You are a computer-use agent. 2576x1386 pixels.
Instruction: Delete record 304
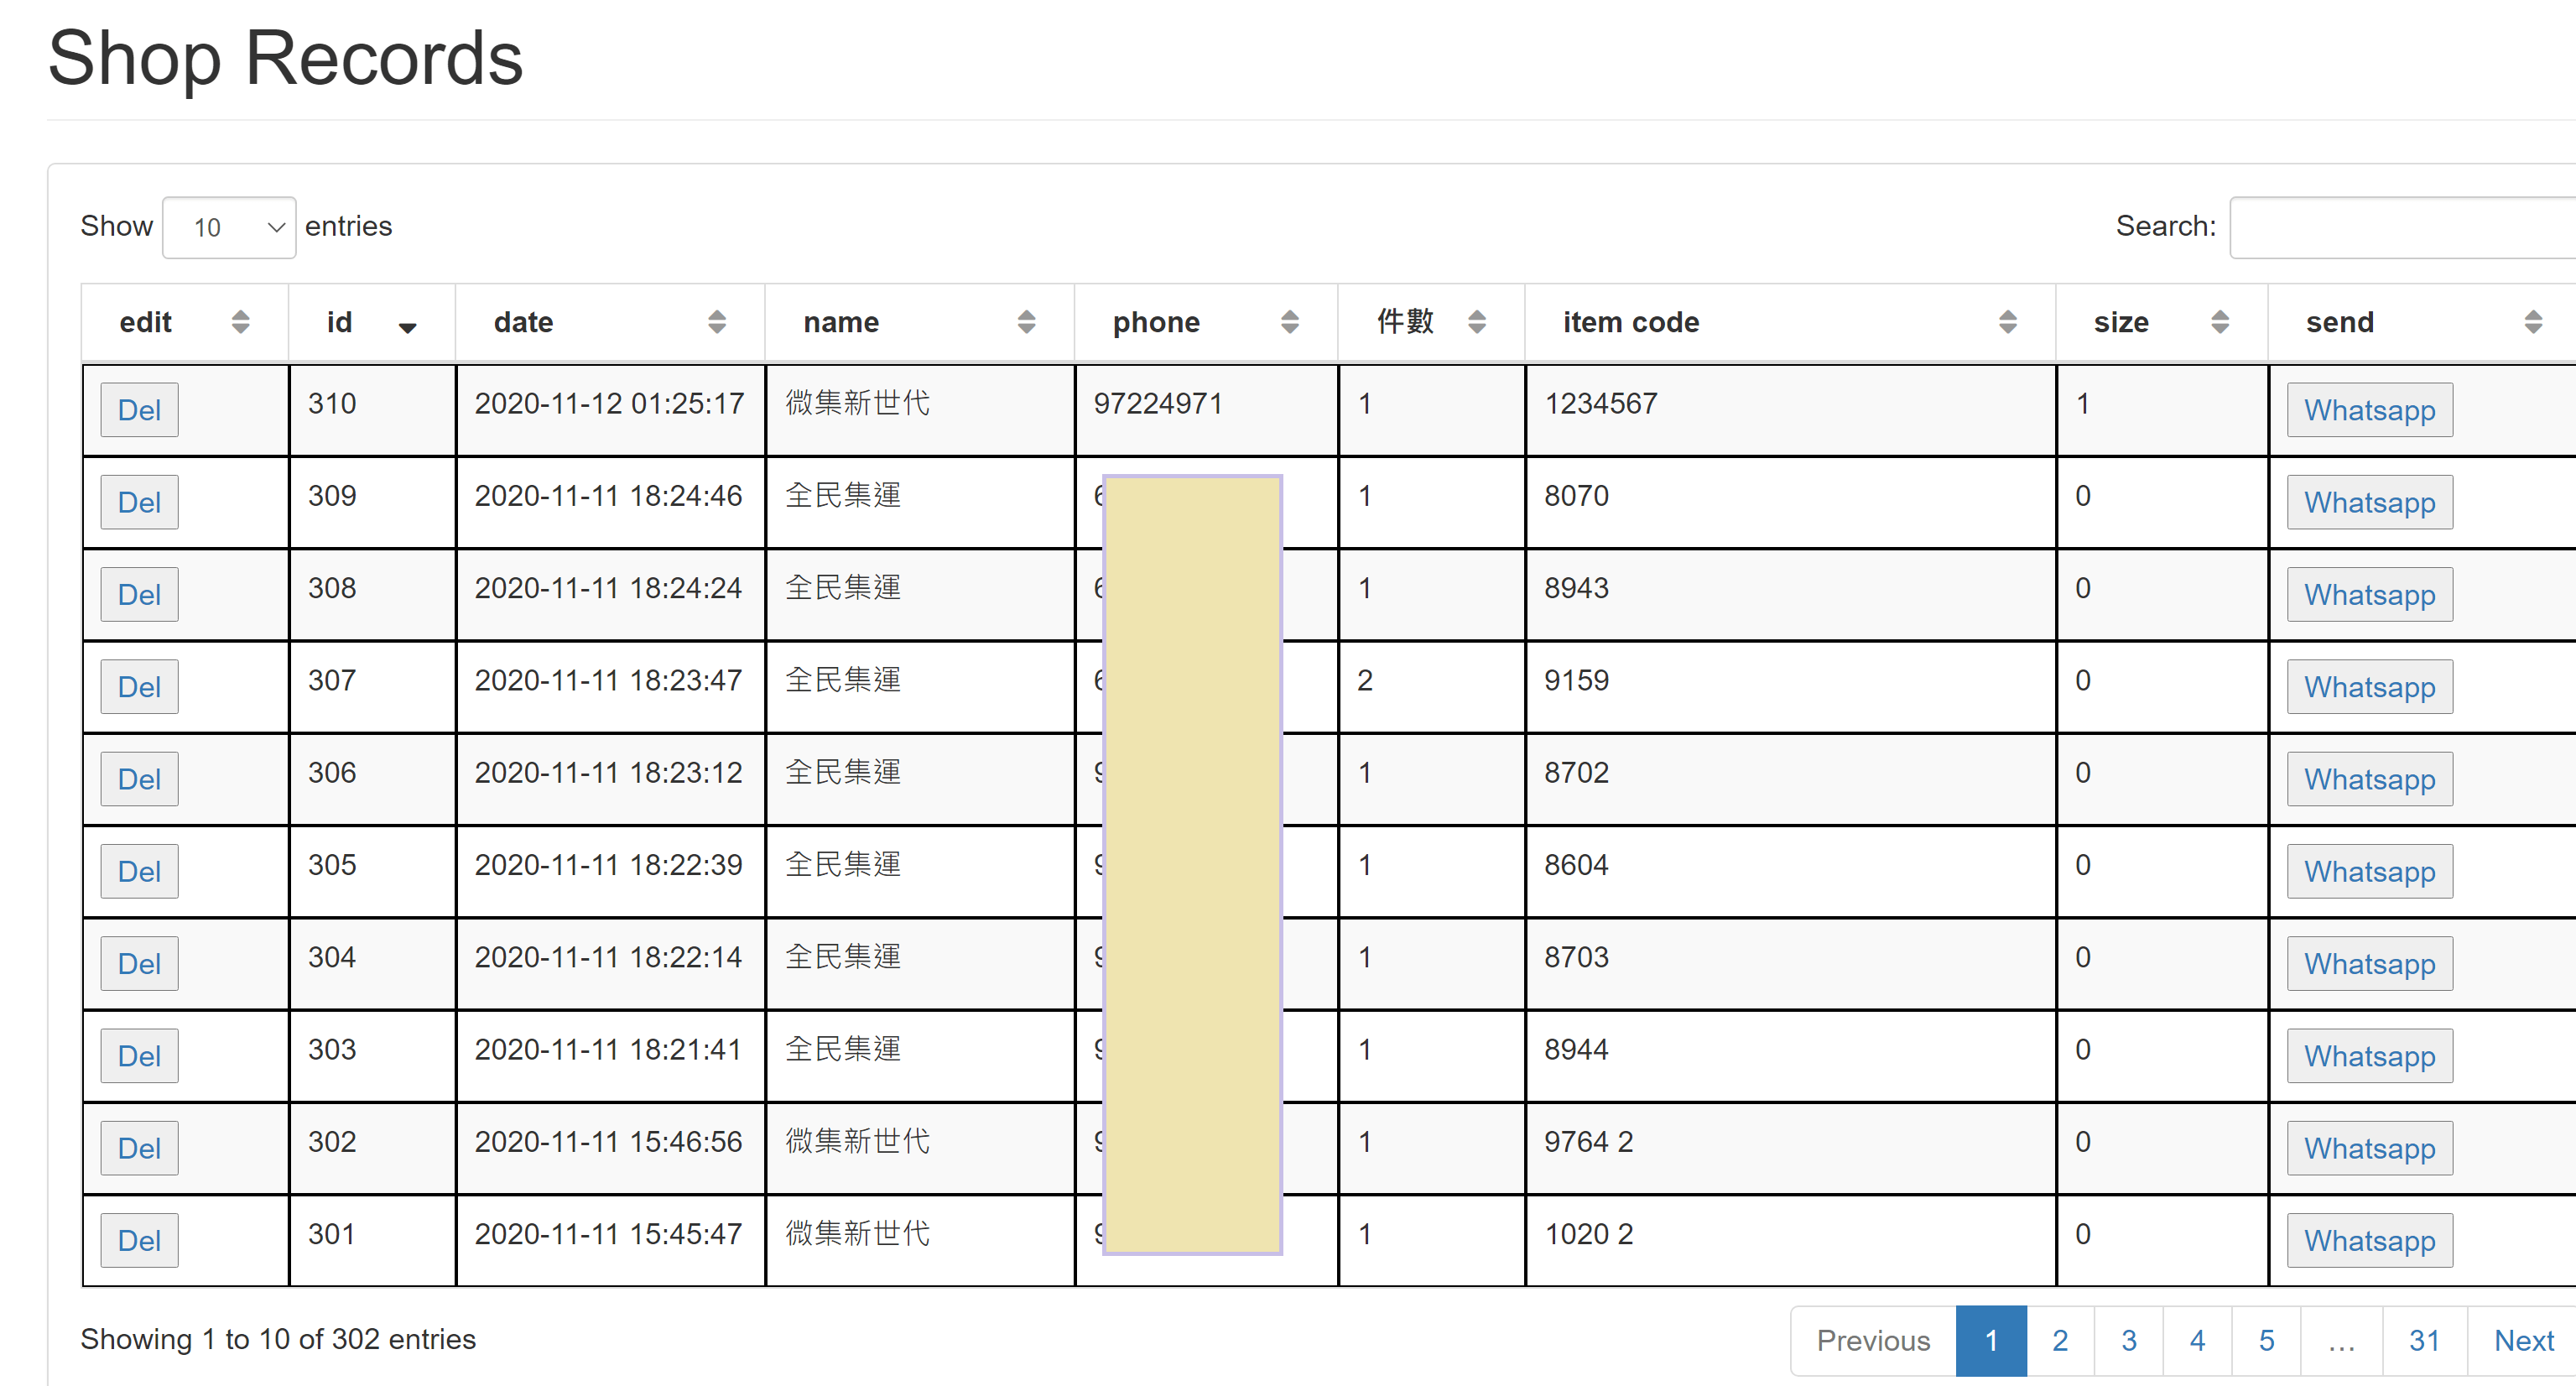pos(139,964)
